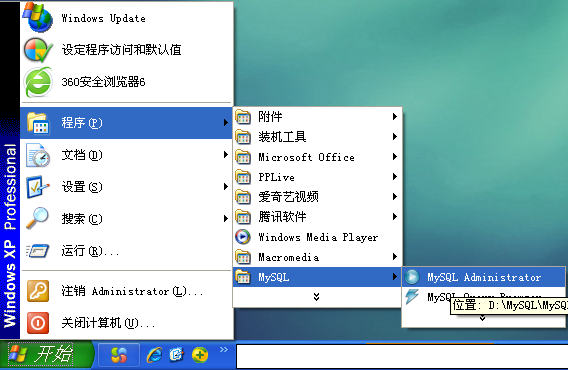Click the blue refresh-style quick launch icon
Screen dimensions: 568x370
pos(177,354)
